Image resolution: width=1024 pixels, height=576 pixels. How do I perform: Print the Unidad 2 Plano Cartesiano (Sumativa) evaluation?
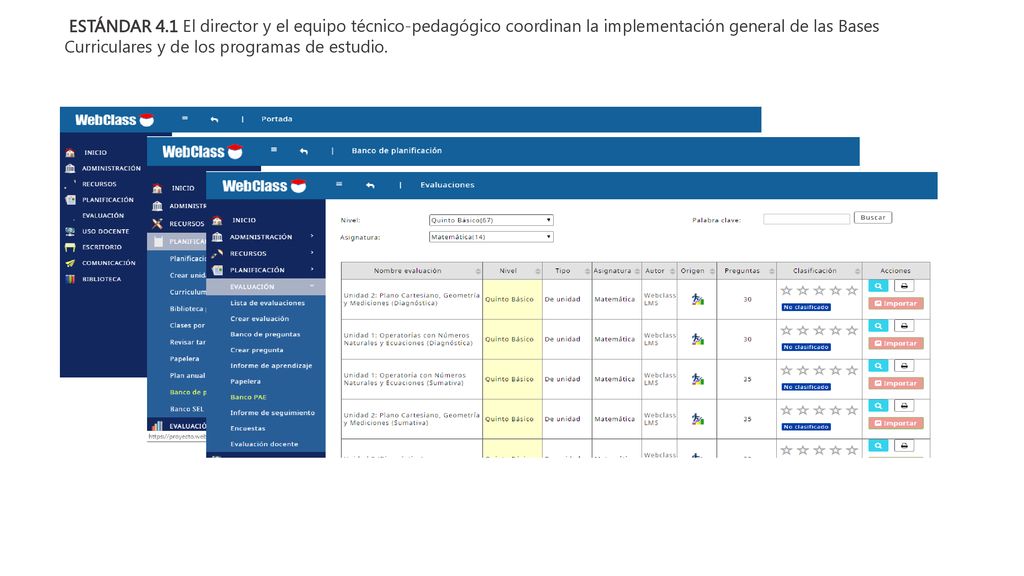click(x=904, y=406)
